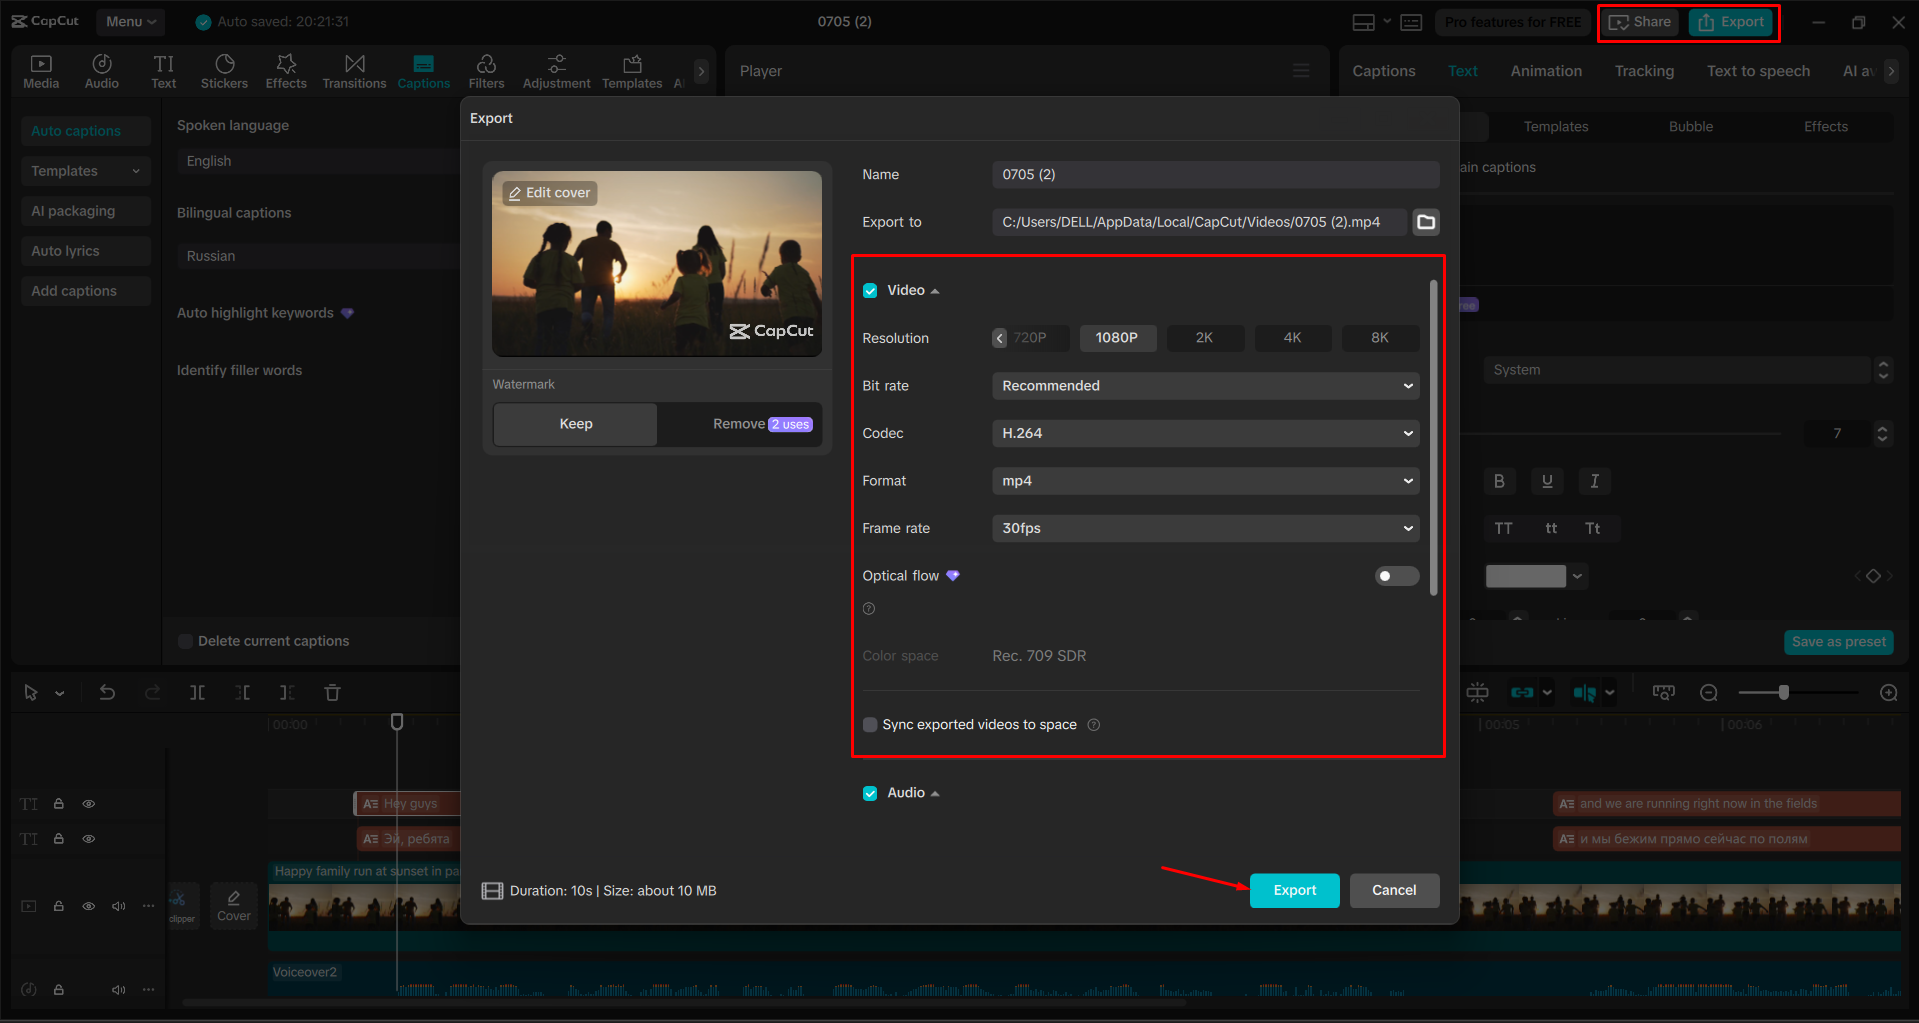Switch to the Filters panel
The width and height of the screenshot is (1919, 1023).
click(x=486, y=70)
